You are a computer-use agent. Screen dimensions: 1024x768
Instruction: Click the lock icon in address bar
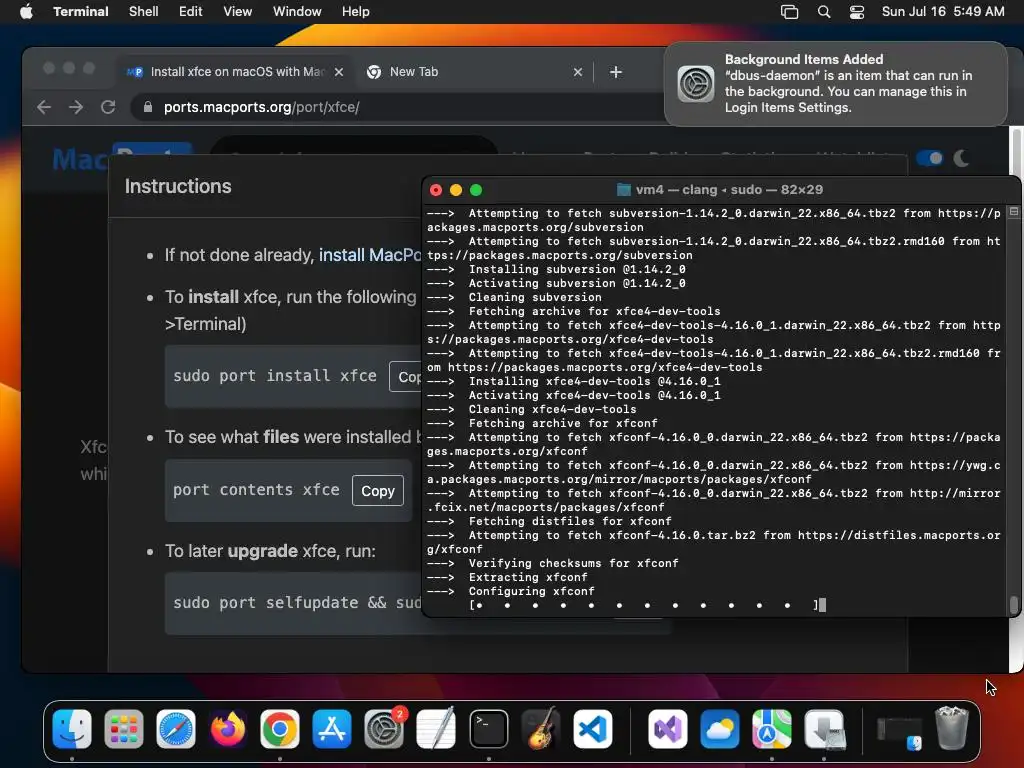click(x=148, y=107)
